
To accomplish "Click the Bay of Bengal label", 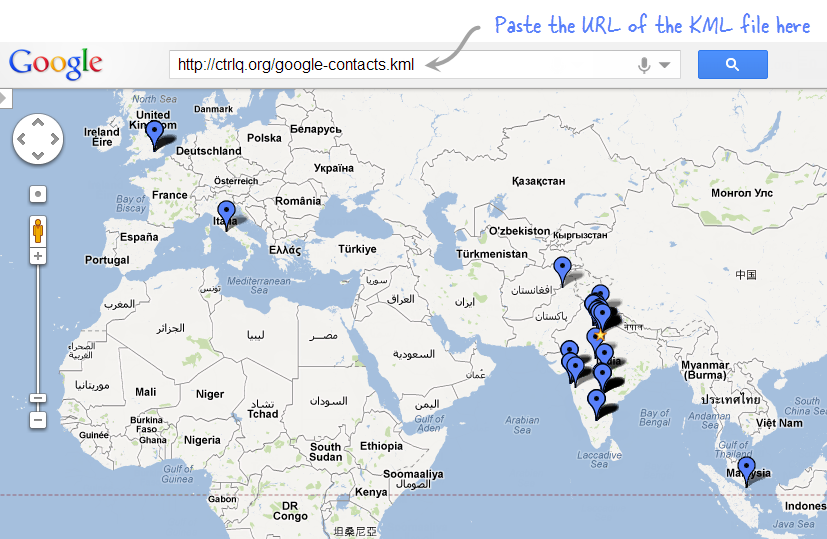I will [x=655, y=417].
